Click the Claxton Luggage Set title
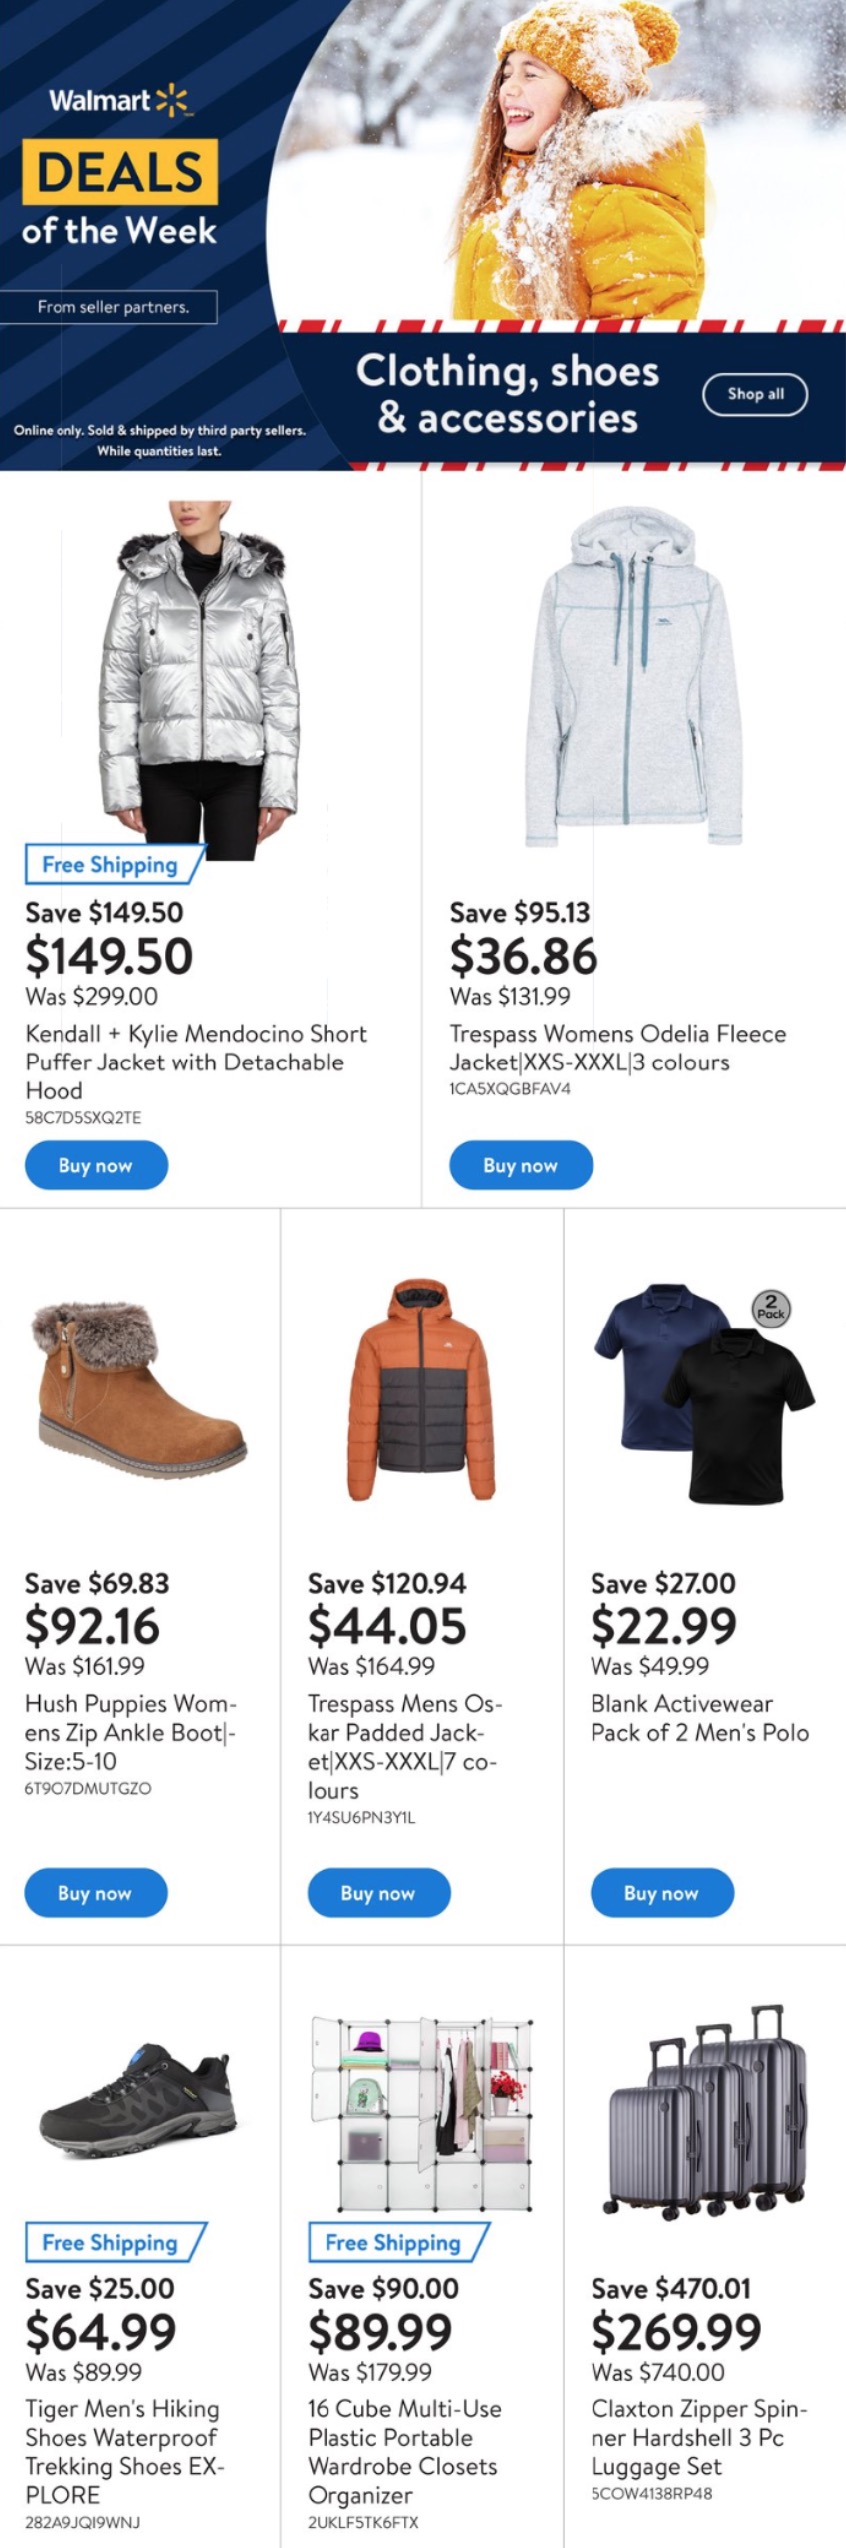The height and width of the screenshot is (2548, 846). point(698,2437)
